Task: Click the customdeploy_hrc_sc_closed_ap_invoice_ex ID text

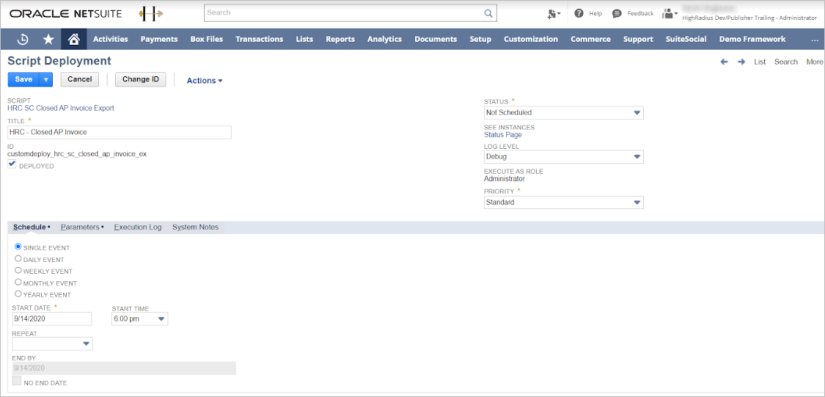Action: (77, 154)
